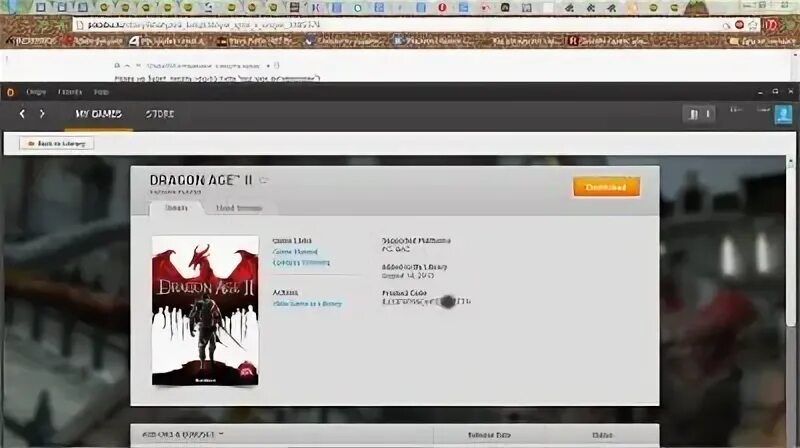Open the Friends menu
Viewport: 800px width, 448px height.
[70, 92]
